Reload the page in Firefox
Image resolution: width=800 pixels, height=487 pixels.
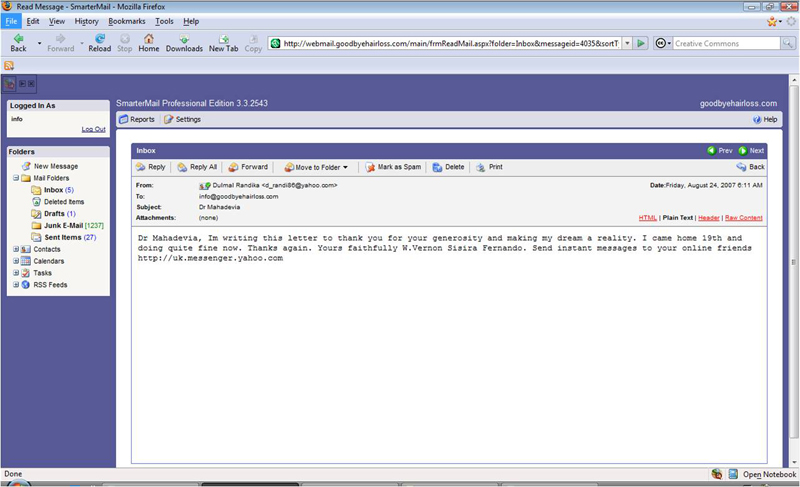click(x=101, y=42)
